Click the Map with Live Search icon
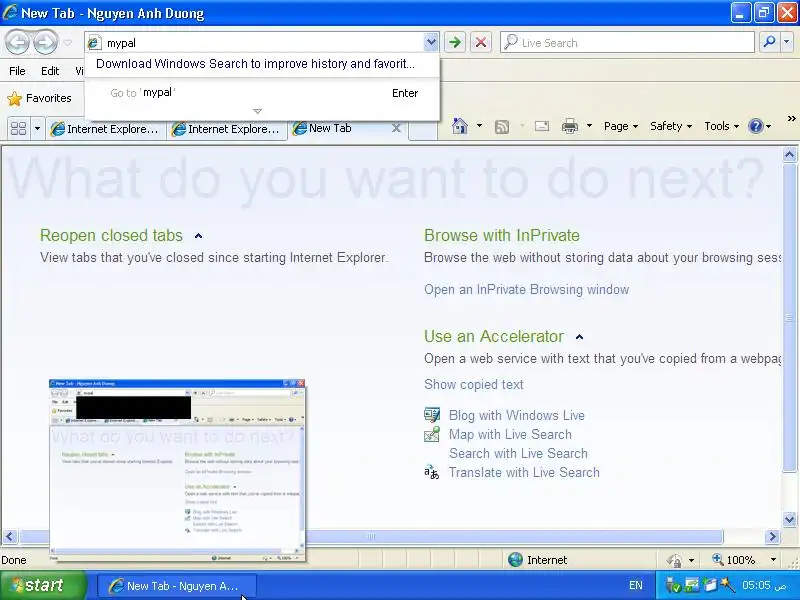Viewport: 800px width, 600px height. [x=432, y=434]
